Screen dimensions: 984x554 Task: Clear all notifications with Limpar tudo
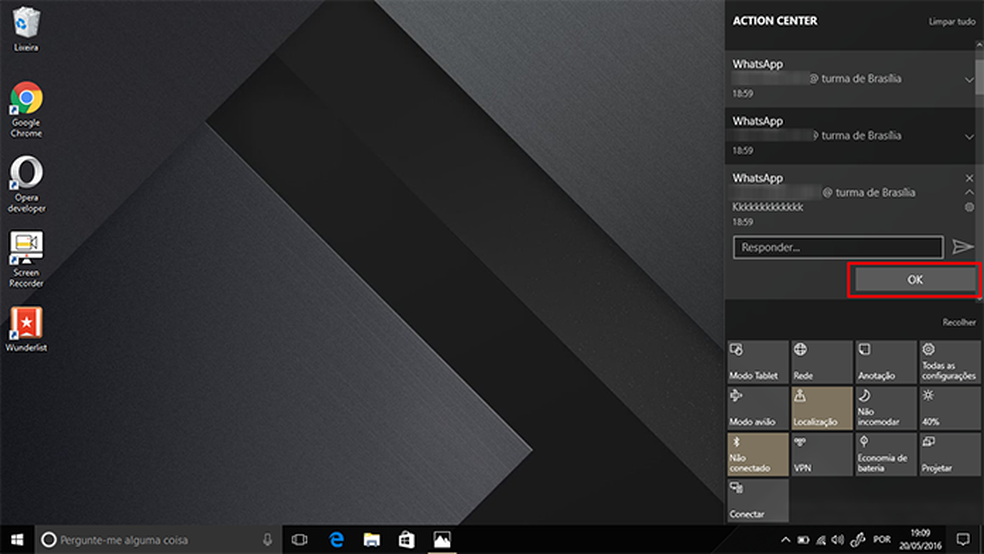952,22
